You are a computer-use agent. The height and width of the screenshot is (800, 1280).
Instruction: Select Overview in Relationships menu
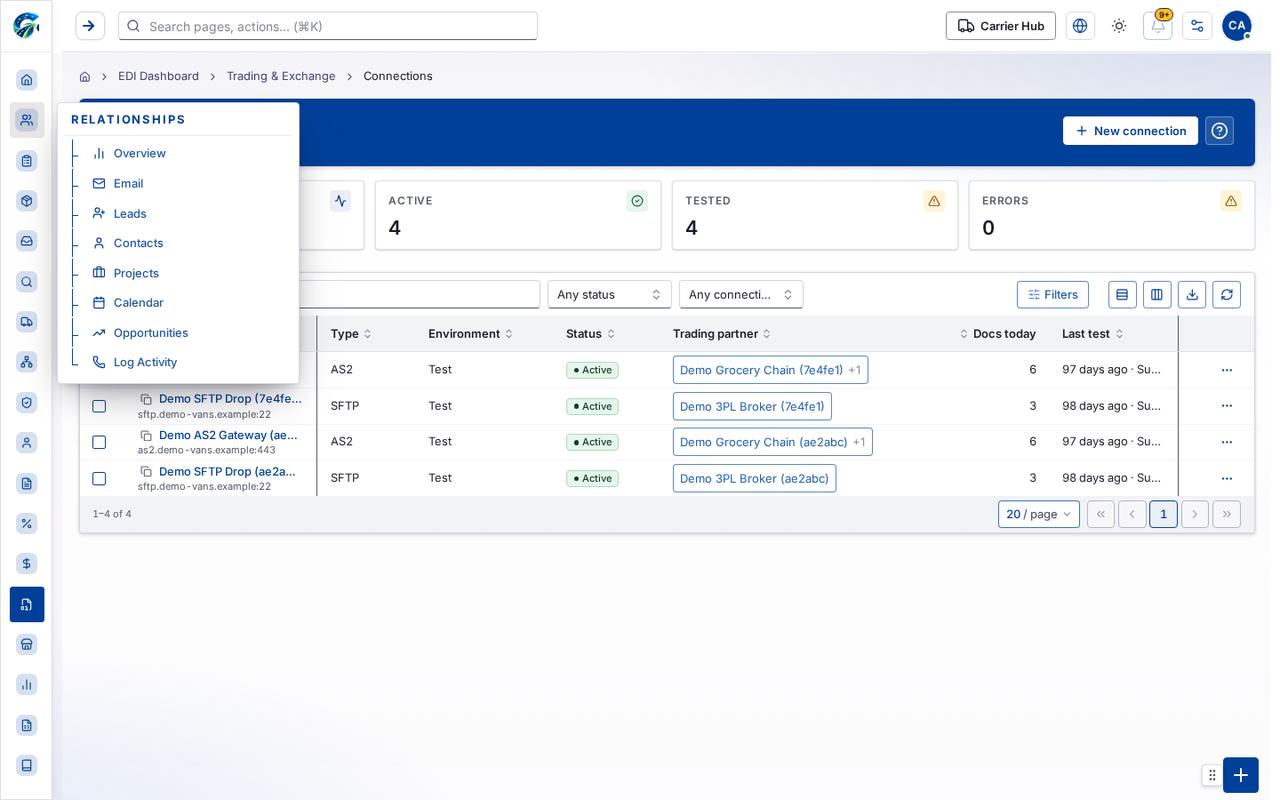tap(140, 153)
